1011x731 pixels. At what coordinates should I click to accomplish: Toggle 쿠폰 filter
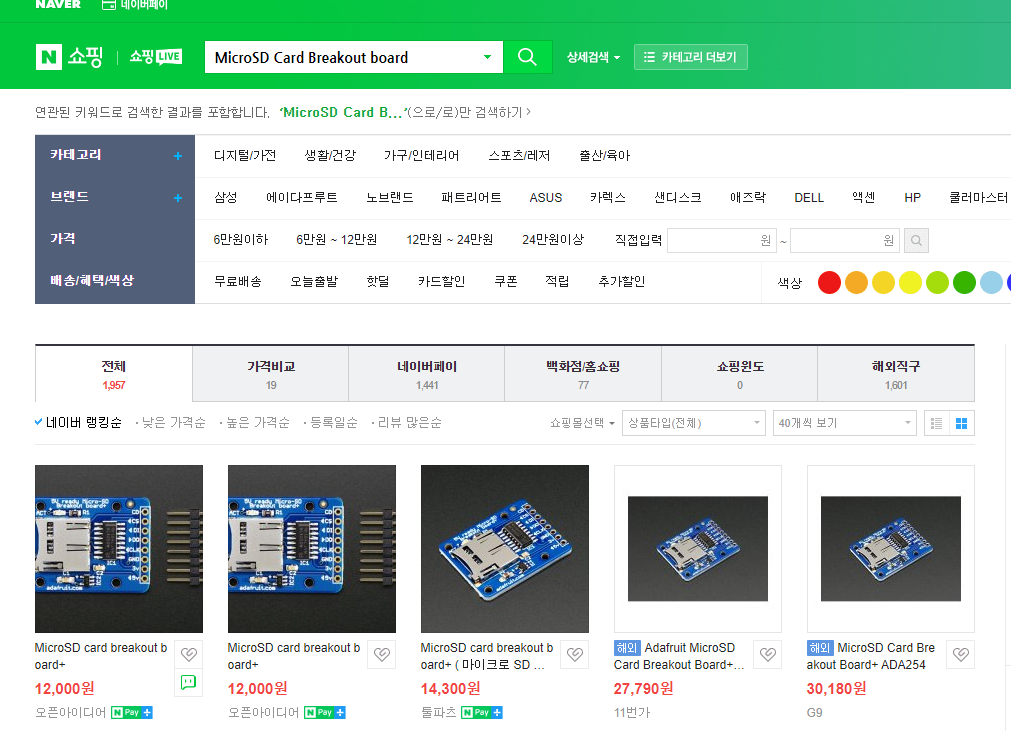(x=506, y=282)
